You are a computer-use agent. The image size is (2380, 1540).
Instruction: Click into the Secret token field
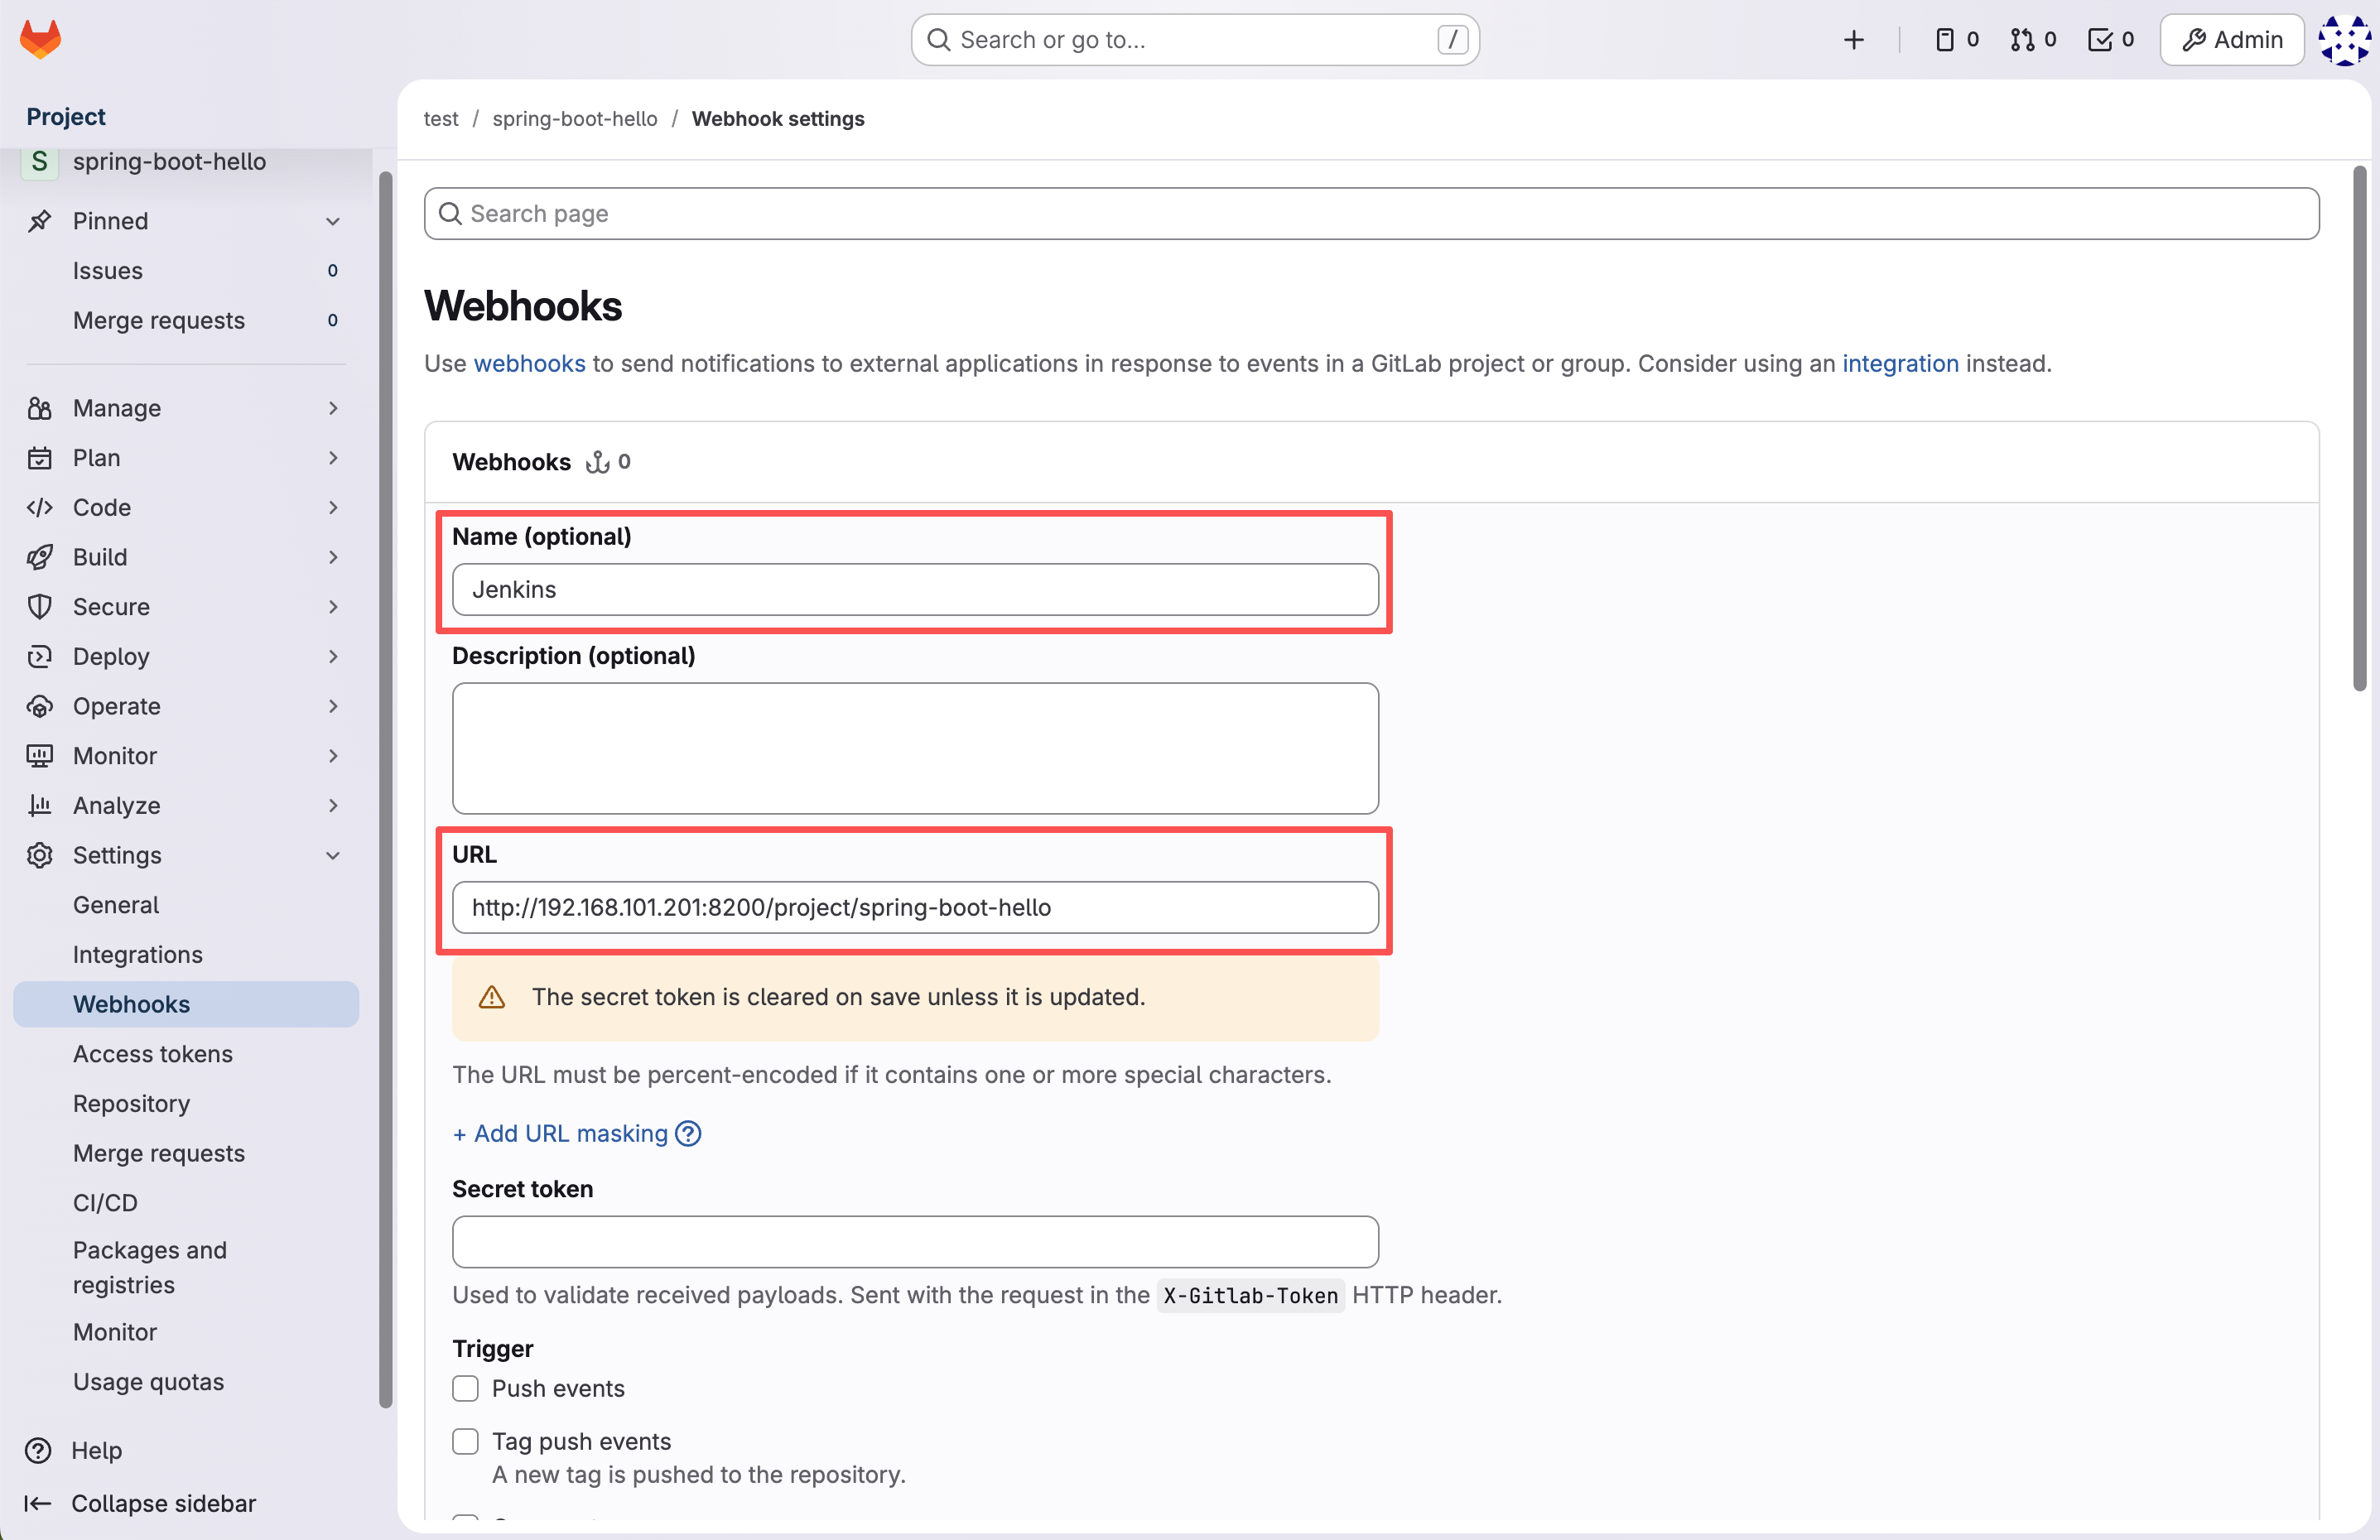point(914,1241)
